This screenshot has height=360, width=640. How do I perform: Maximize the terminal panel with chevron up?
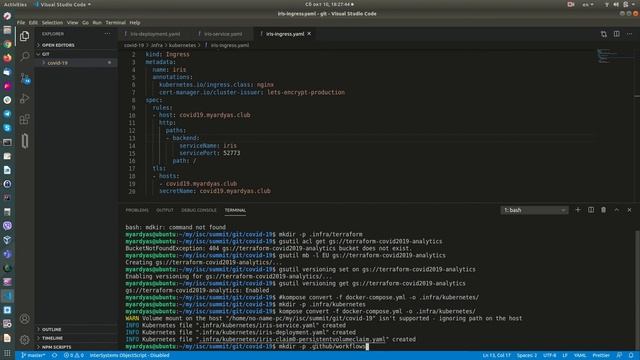(x=616, y=210)
